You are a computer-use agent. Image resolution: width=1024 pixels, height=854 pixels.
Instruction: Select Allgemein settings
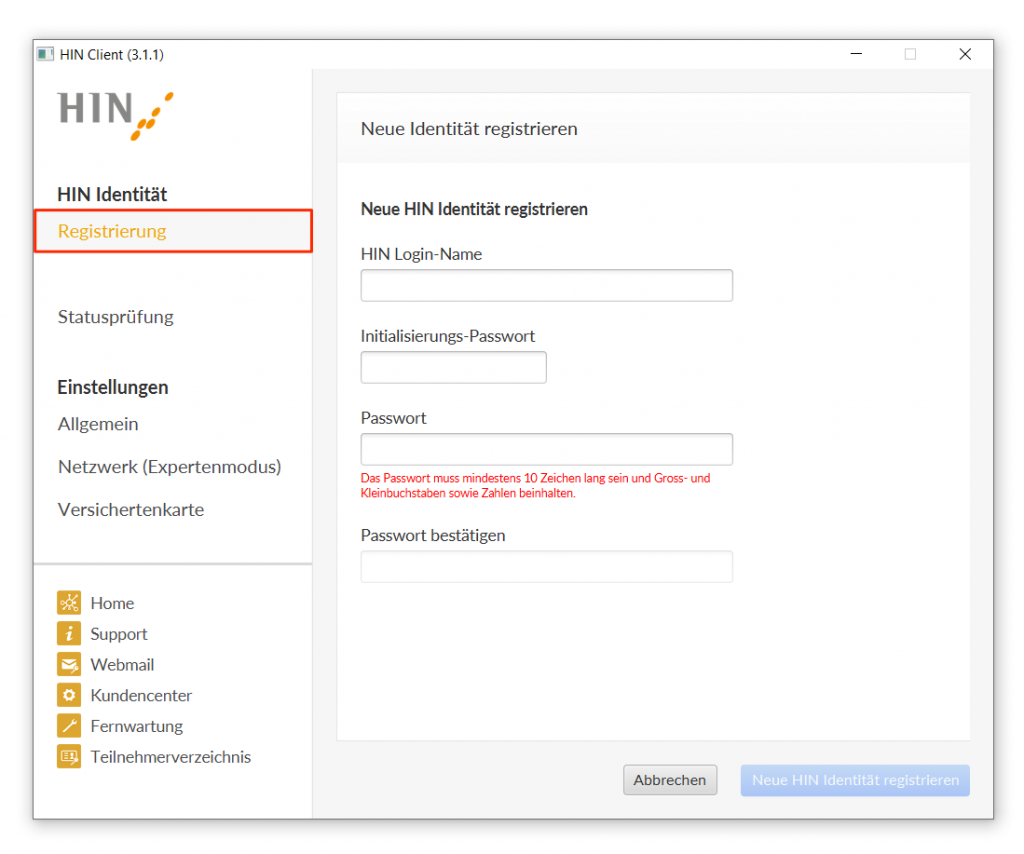tap(98, 424)
